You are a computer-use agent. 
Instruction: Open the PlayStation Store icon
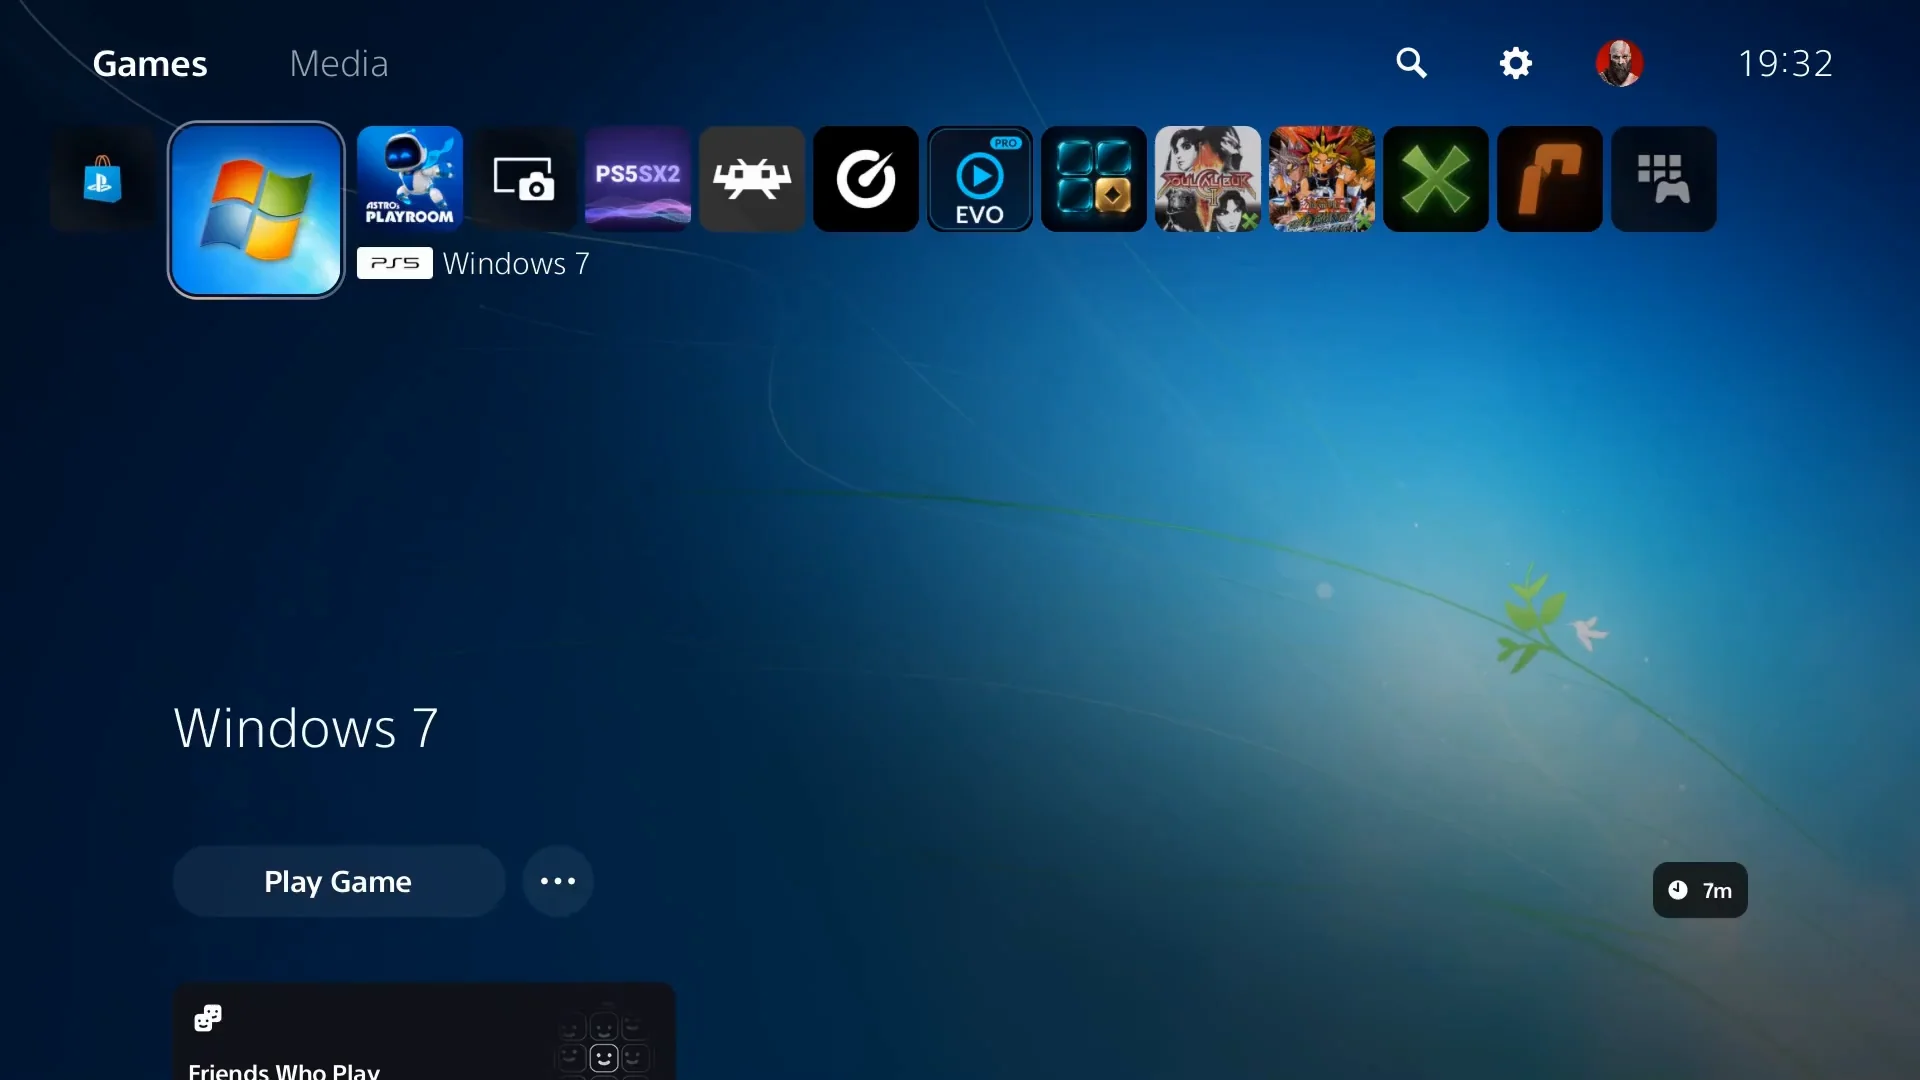pyautogui.click(x=103, y=180)
